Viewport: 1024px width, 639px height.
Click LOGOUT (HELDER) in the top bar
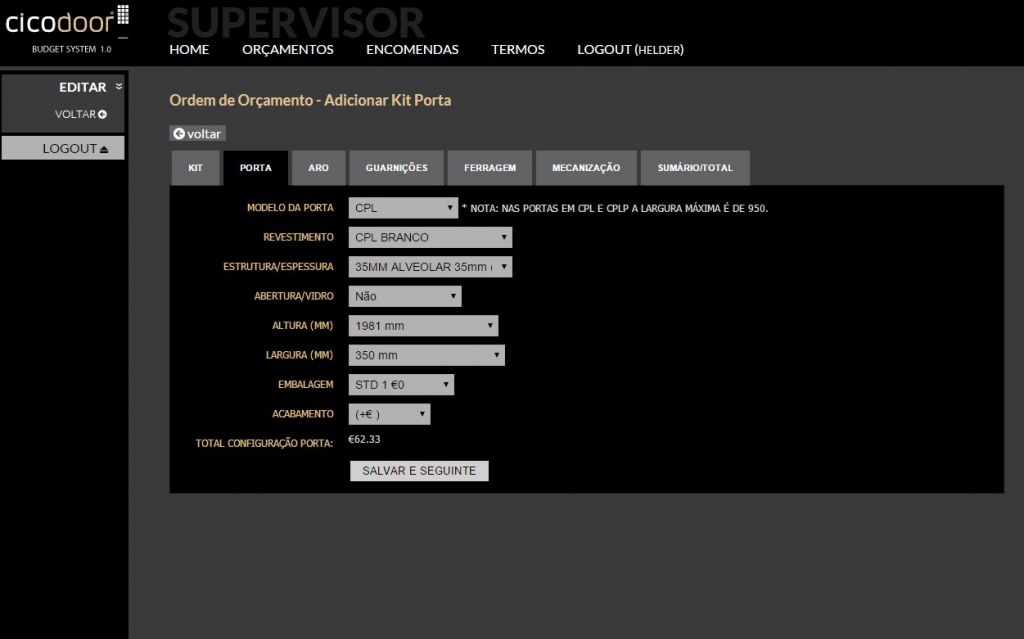click(630, 49)
